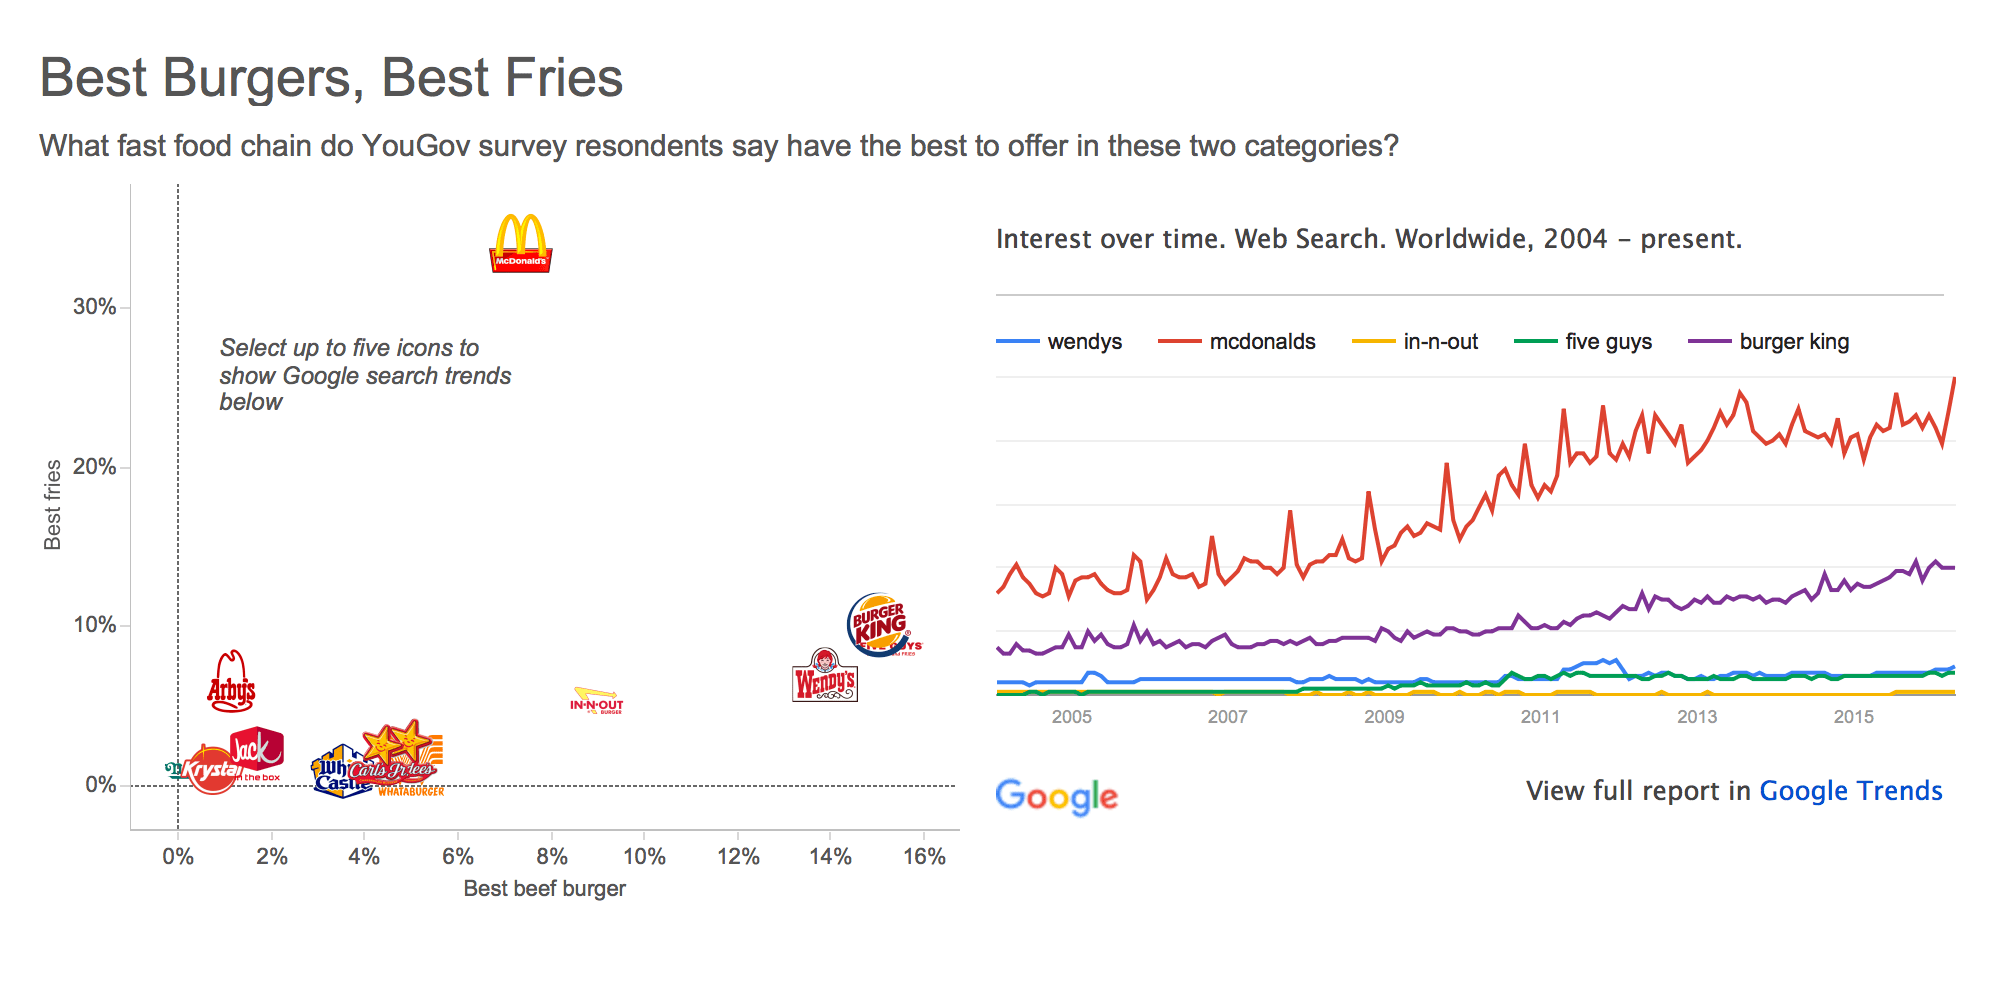
Task: Click the five guys legend entry
Action: 1608,342
